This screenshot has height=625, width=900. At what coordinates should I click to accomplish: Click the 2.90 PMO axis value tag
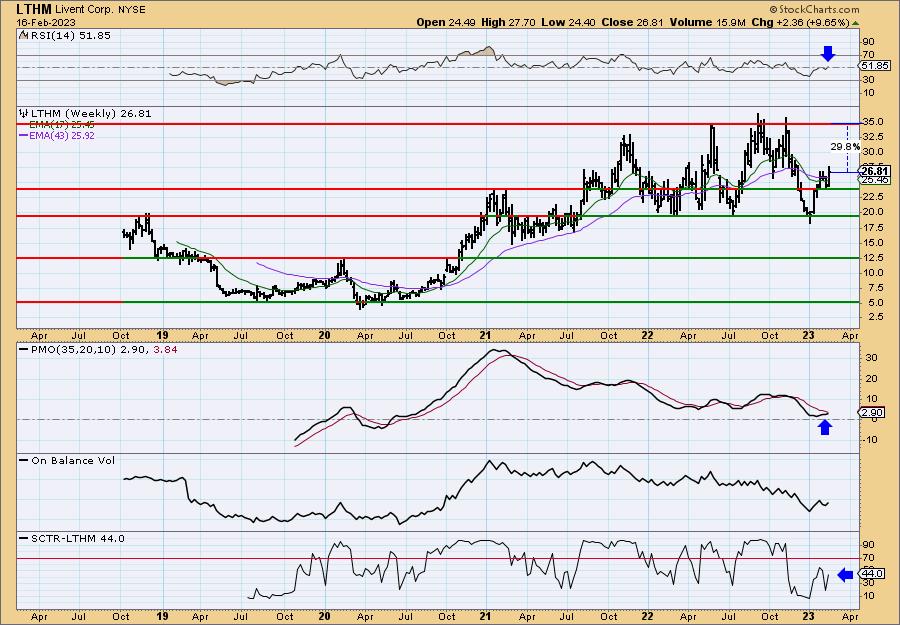[x=872, y=413]
